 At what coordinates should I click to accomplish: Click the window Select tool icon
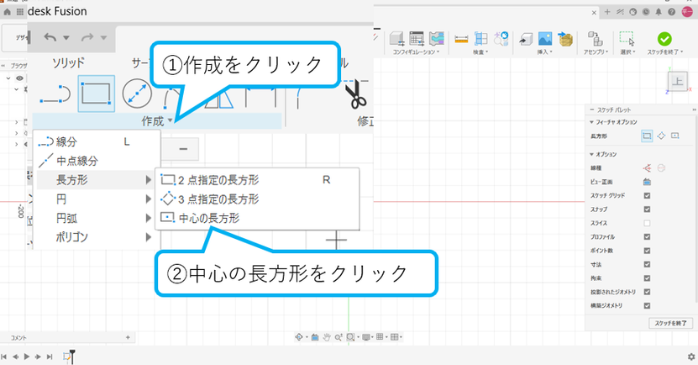click(626, 39)
